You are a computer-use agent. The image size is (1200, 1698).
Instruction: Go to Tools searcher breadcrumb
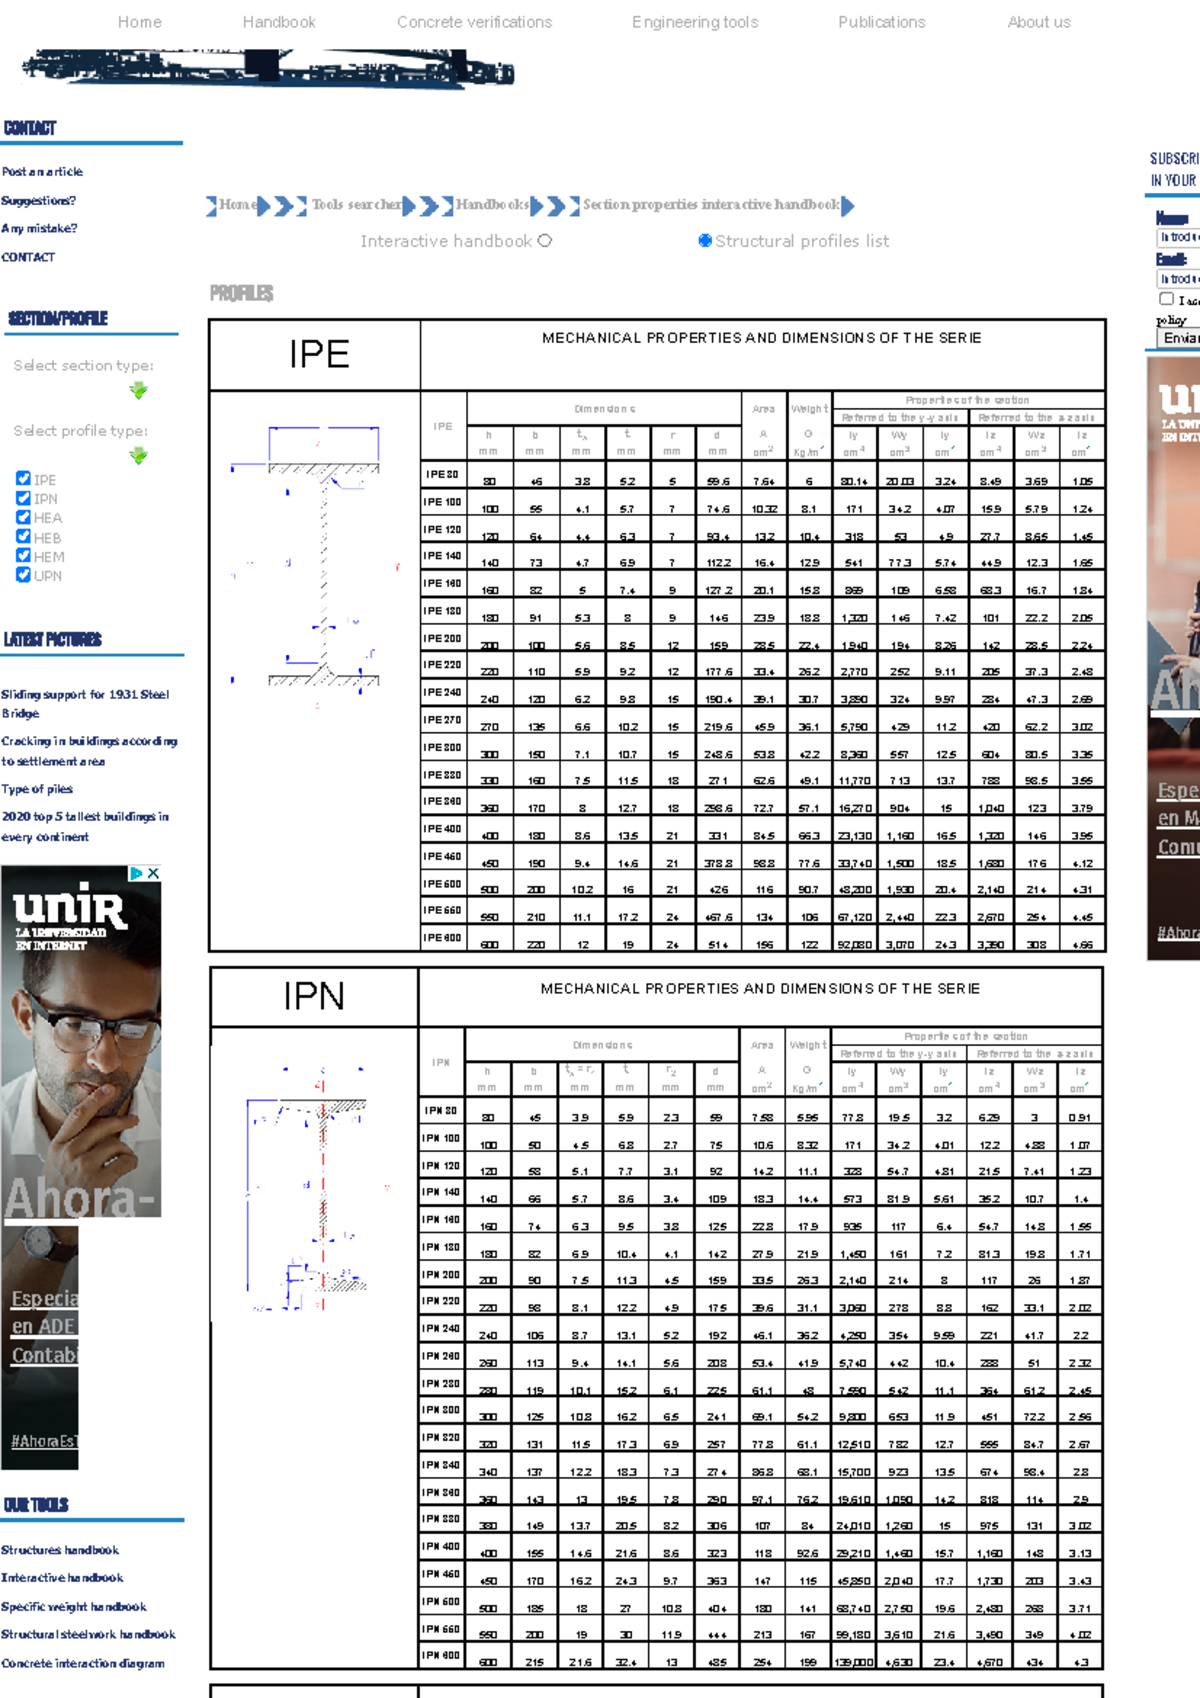point(356,205)
